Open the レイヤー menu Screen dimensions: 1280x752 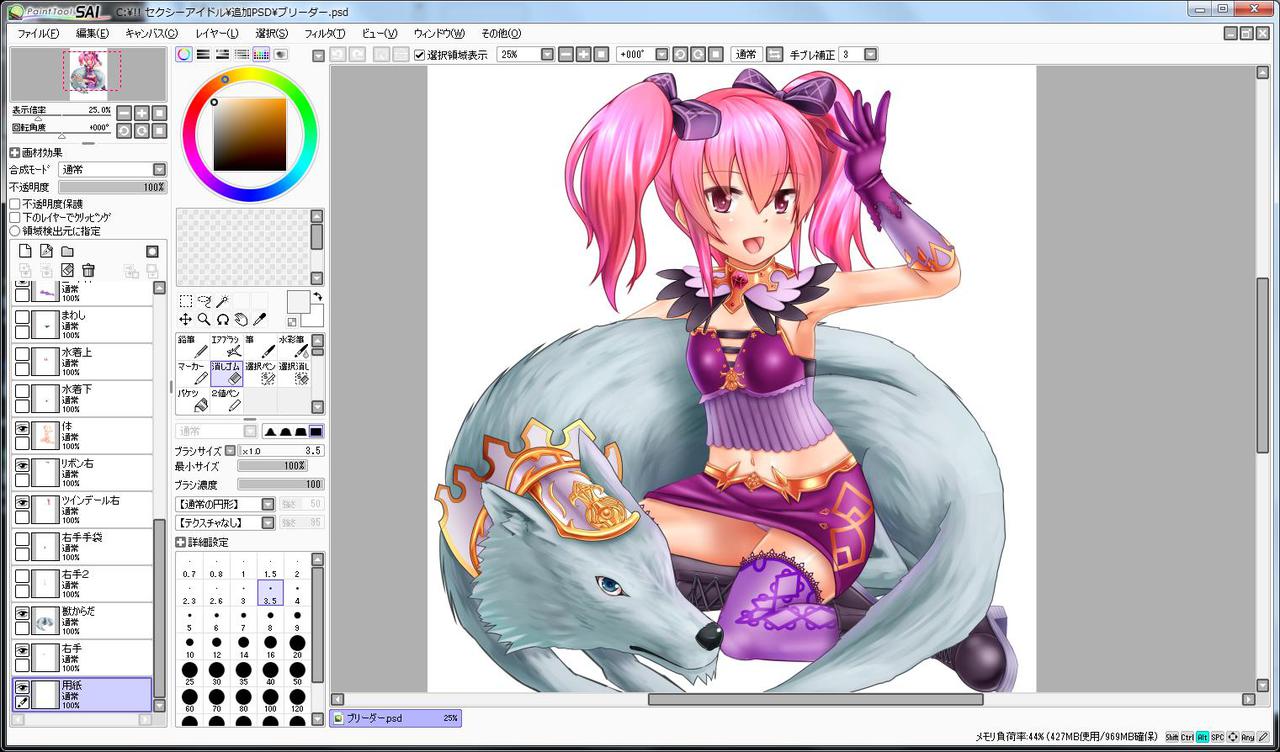pos(217,33)
